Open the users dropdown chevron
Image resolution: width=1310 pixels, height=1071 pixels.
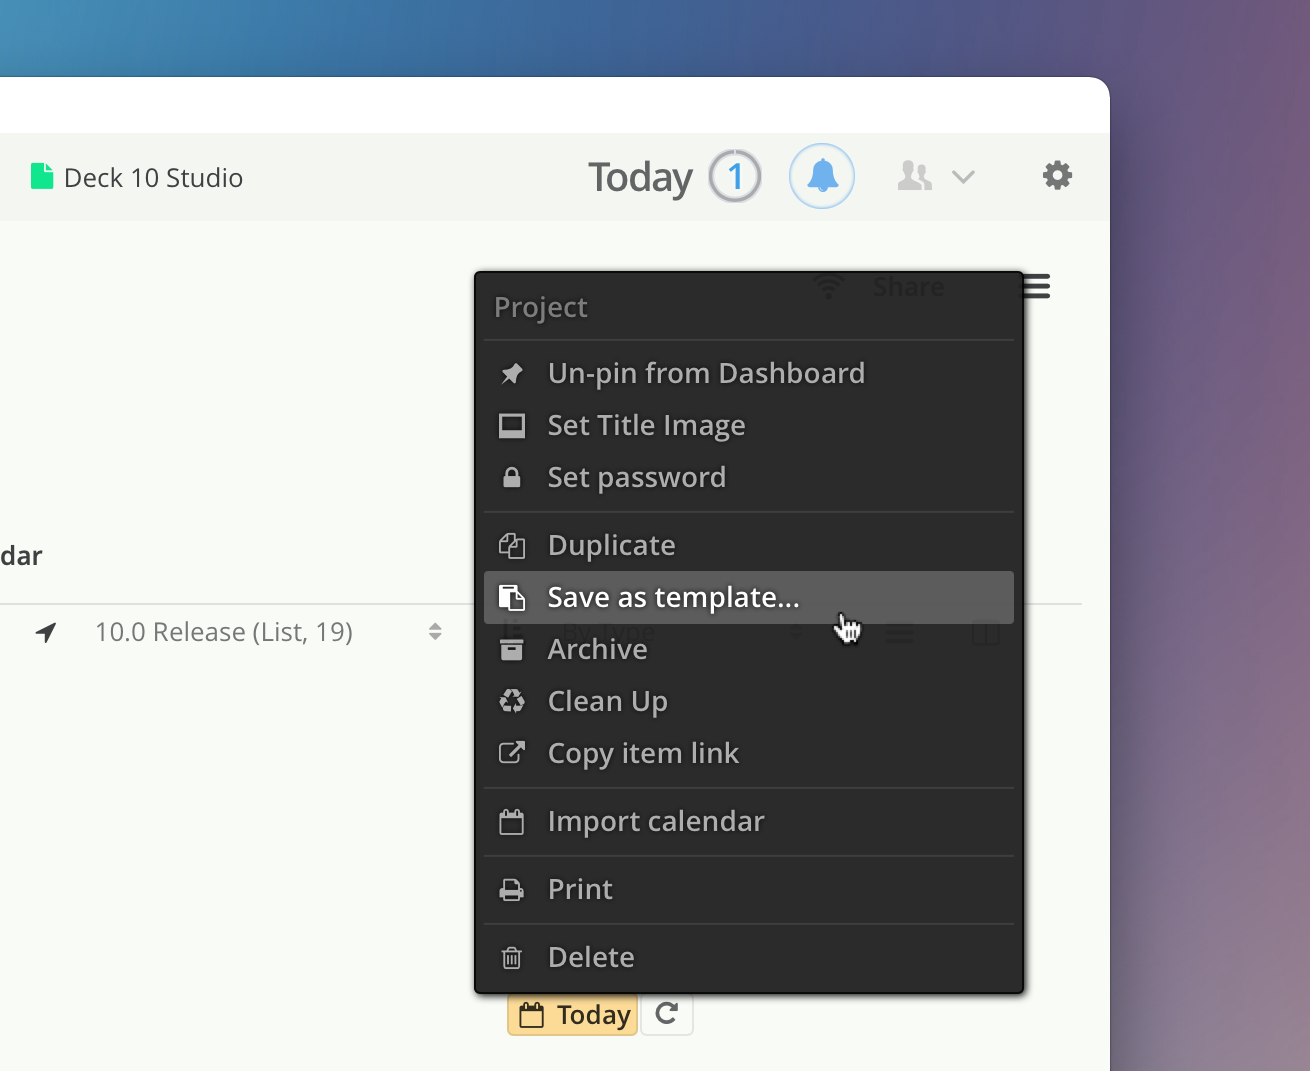click(963, 177)
